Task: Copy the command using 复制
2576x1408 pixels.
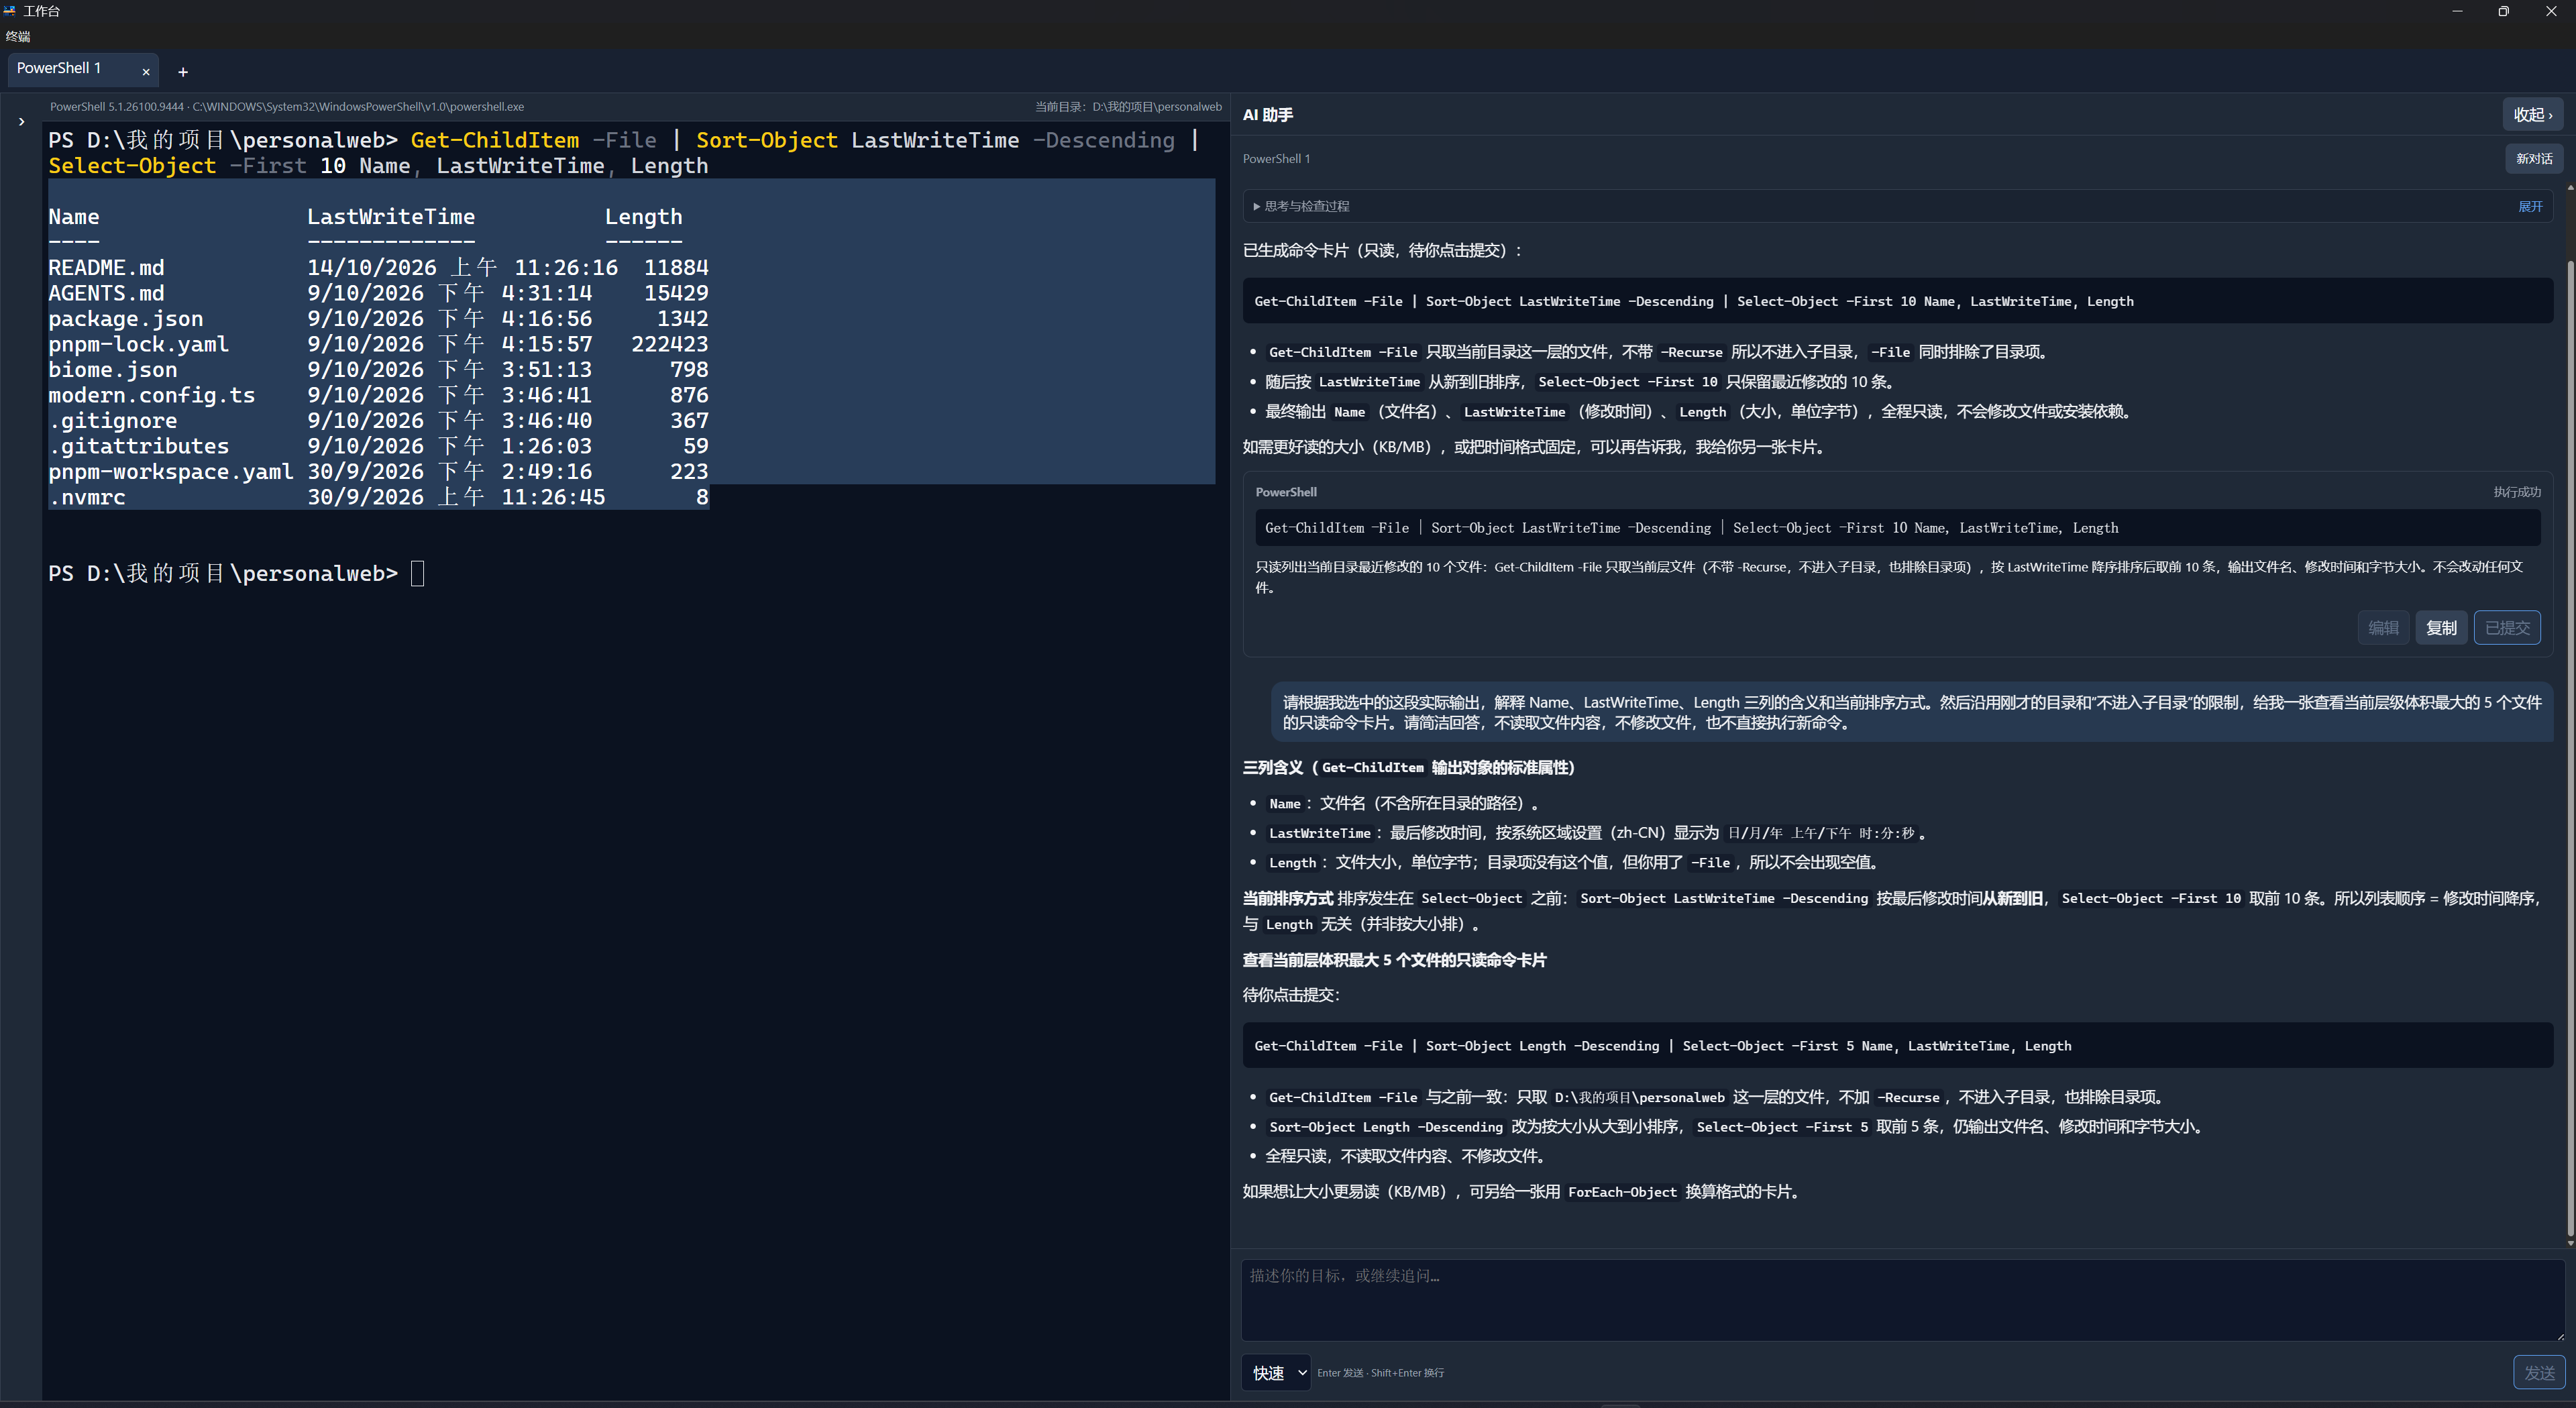Action: point(2441,628)
